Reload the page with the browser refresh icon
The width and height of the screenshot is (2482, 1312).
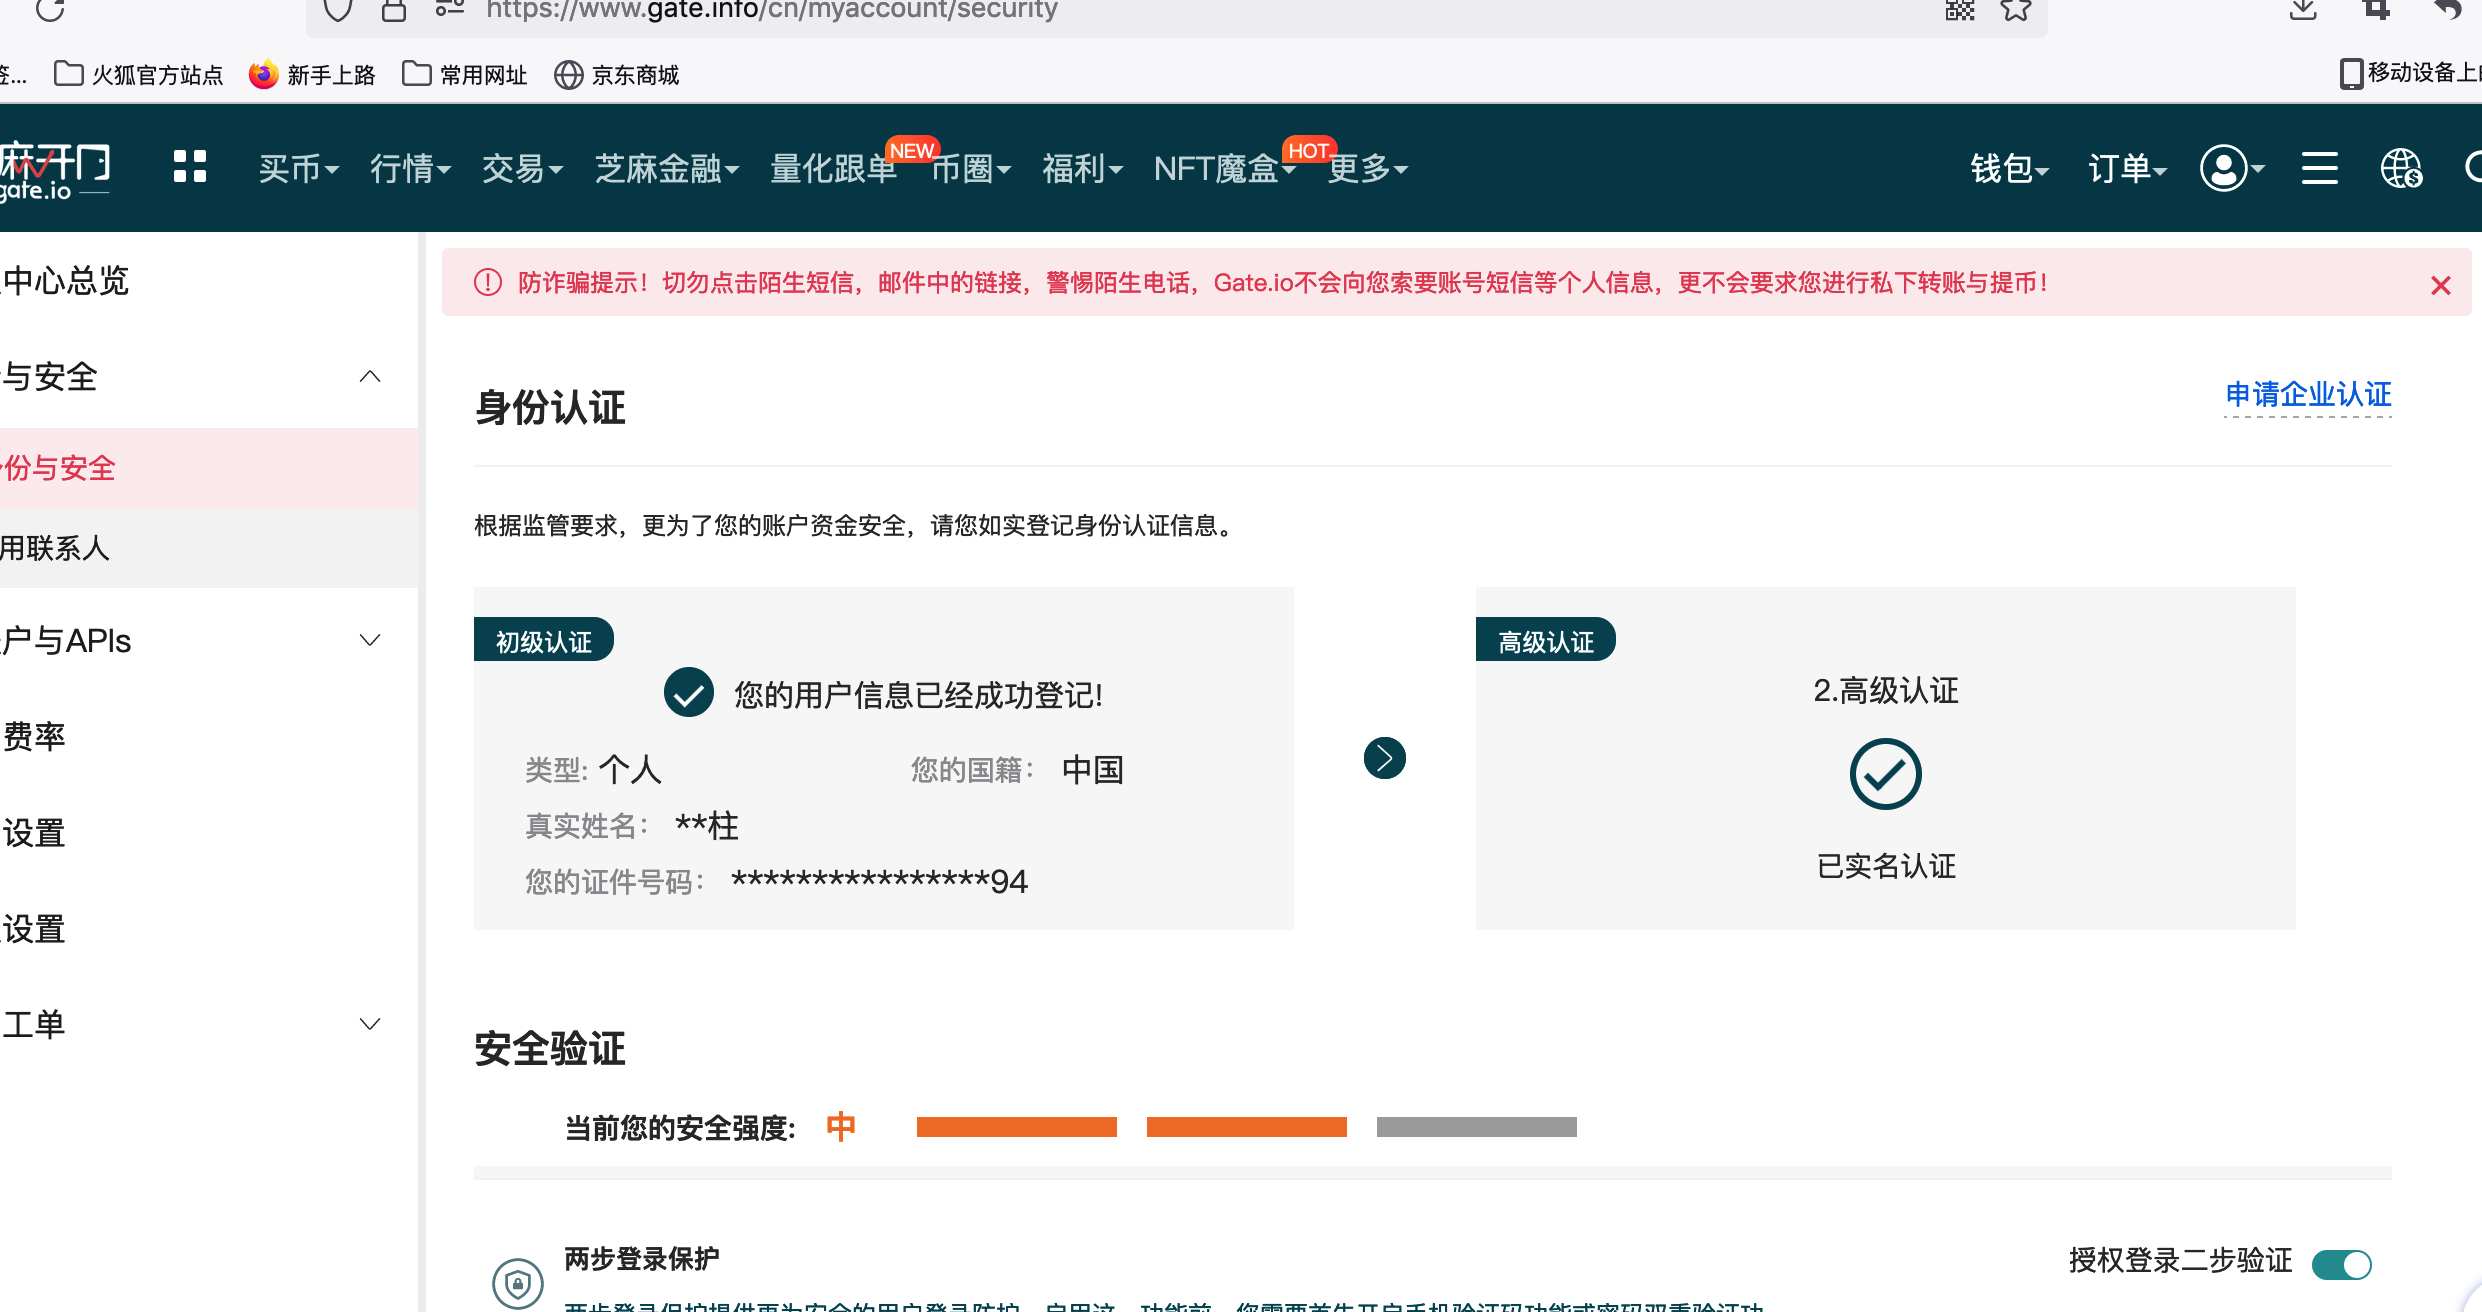coord(49,10)
